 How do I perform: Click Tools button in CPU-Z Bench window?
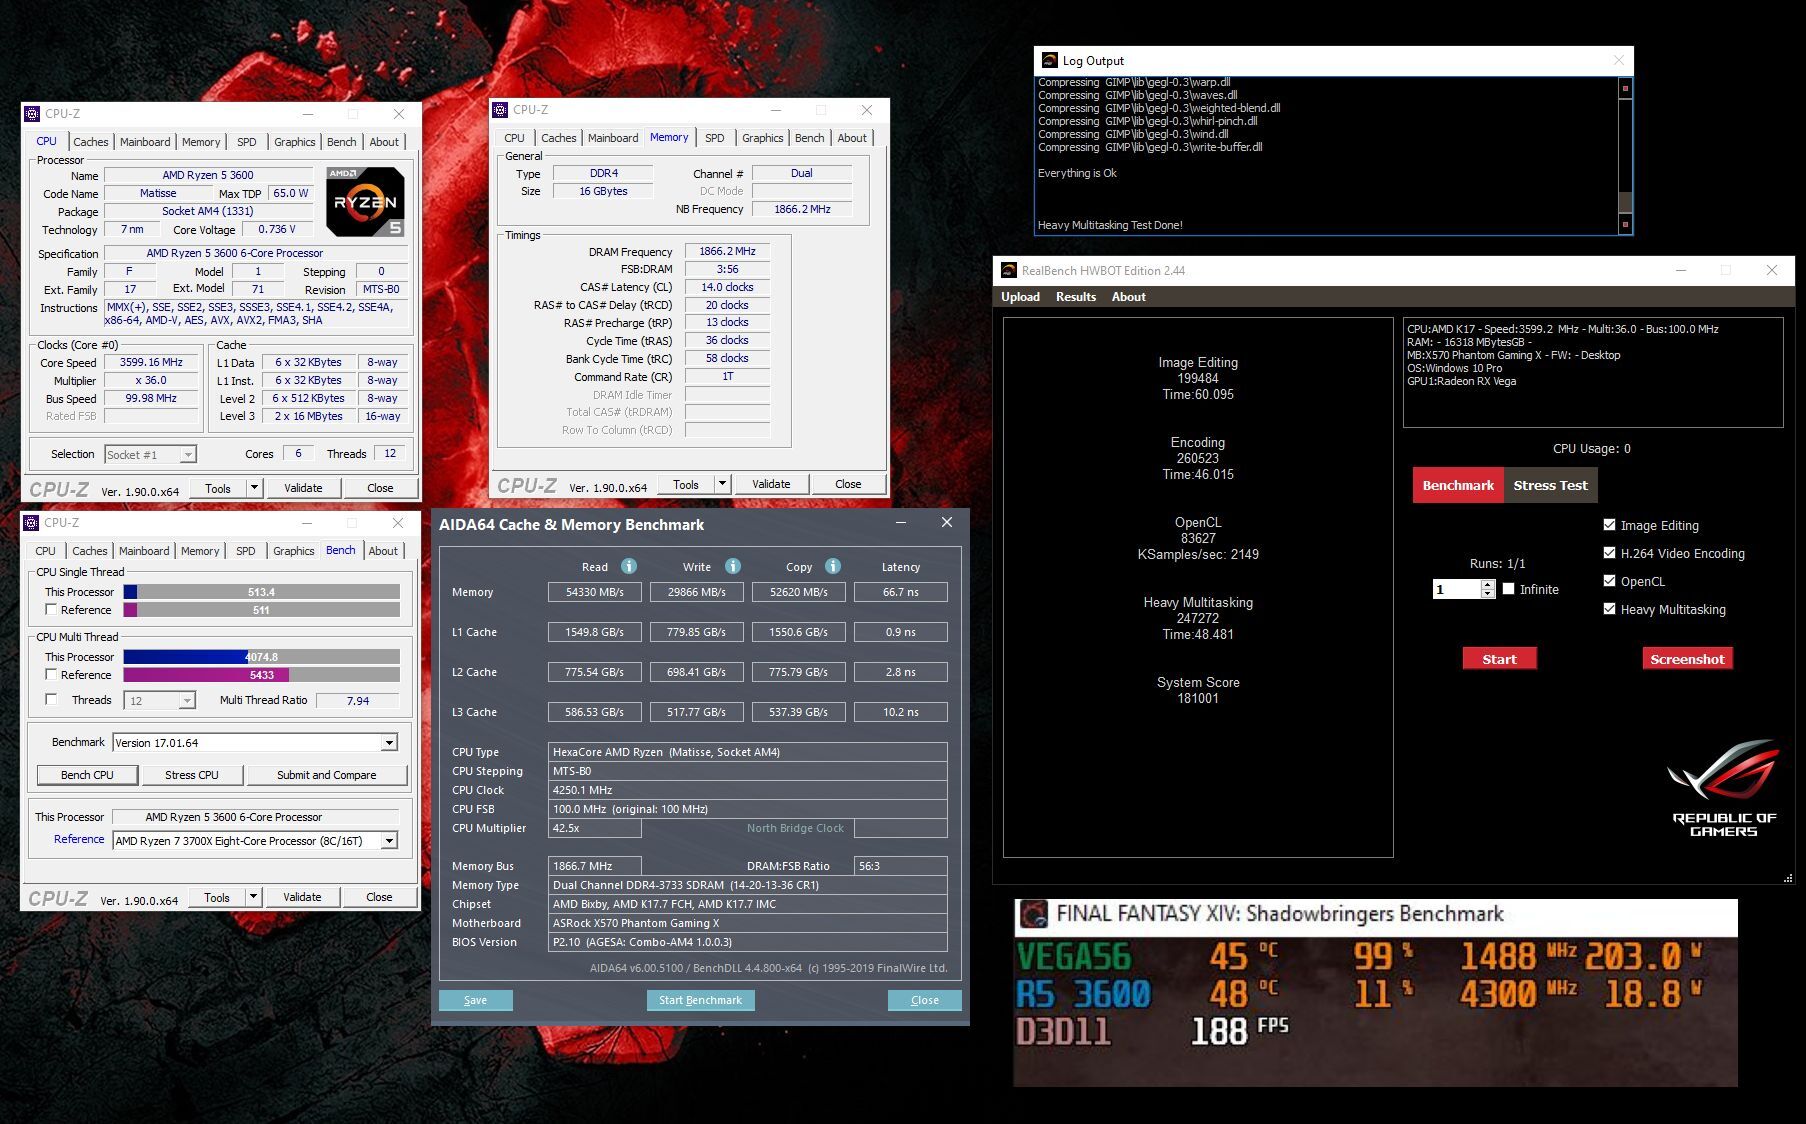[217, 897]
